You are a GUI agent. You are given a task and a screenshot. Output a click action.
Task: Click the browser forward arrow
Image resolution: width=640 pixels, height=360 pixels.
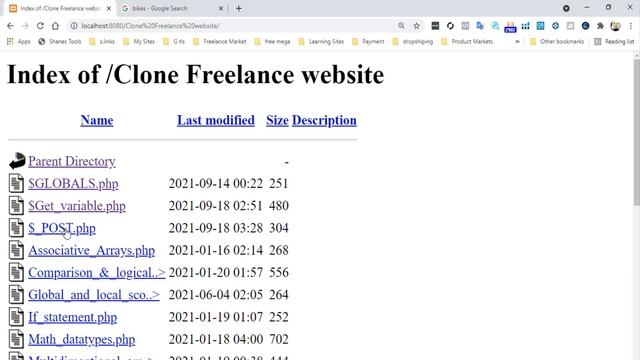point(25,26)
